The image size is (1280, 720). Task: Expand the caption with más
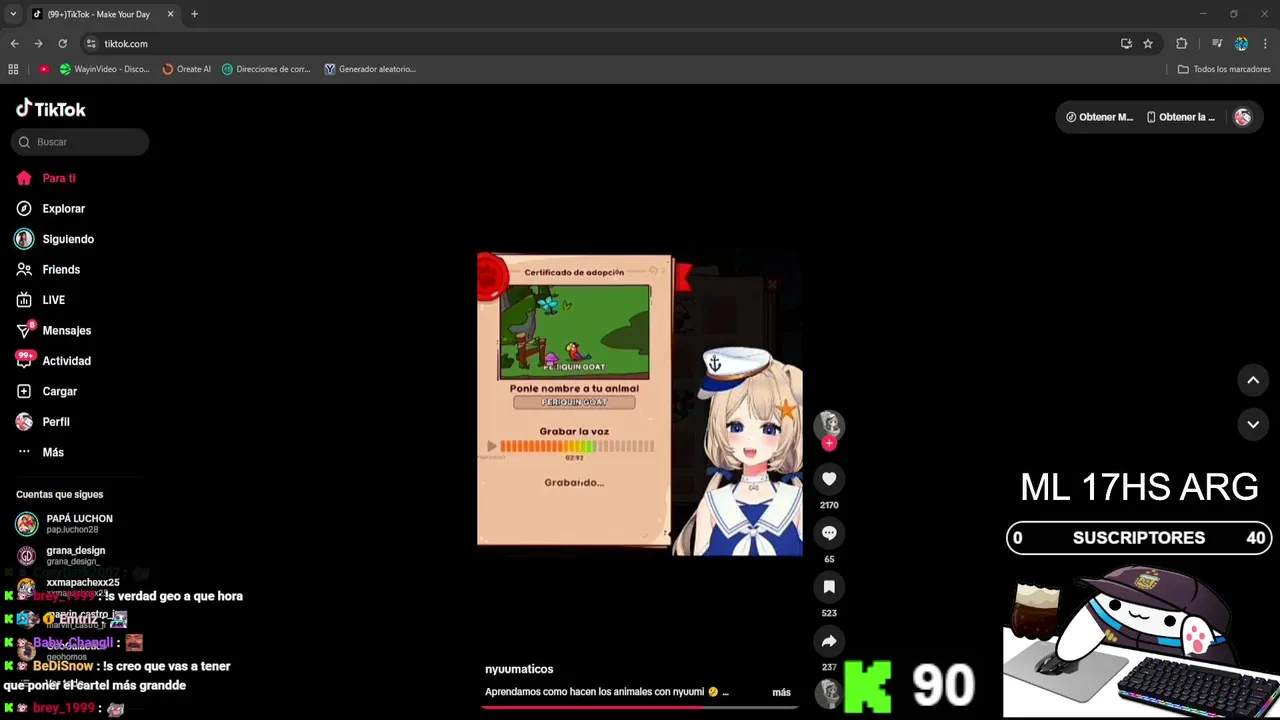click(x=781, y=692)
